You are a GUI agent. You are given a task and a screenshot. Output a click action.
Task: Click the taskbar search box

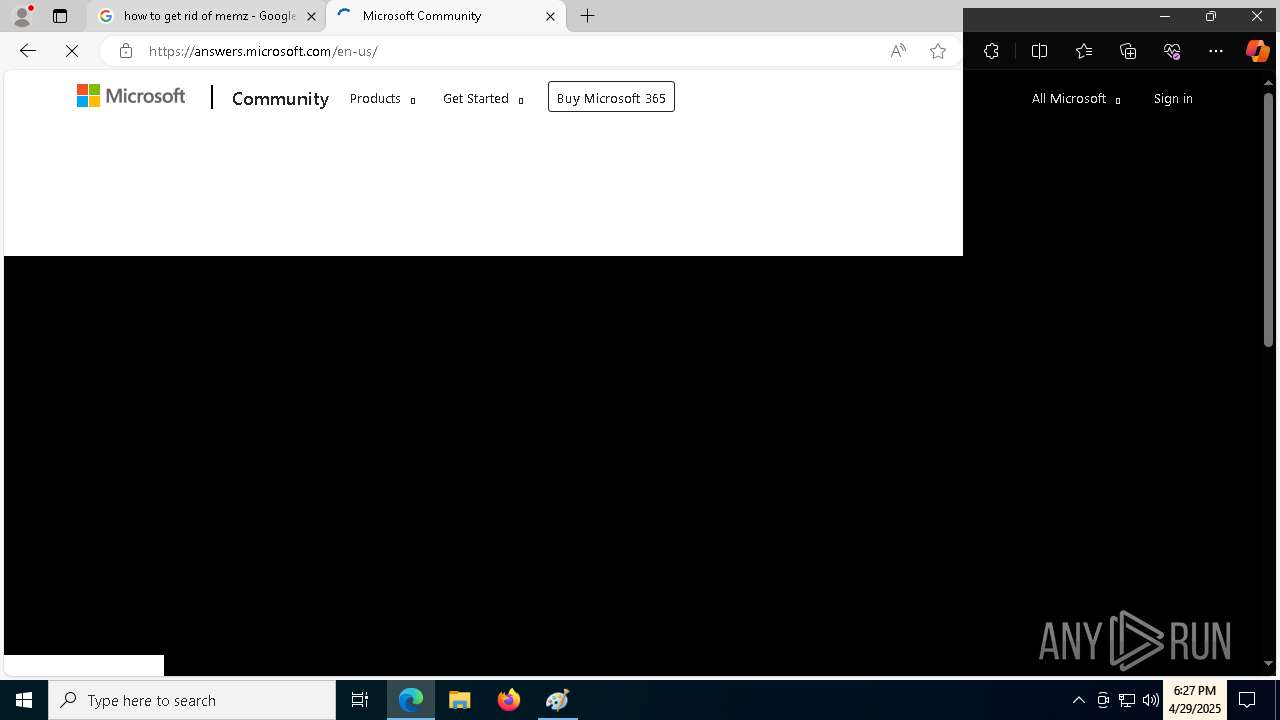click(x=192, y=700)
